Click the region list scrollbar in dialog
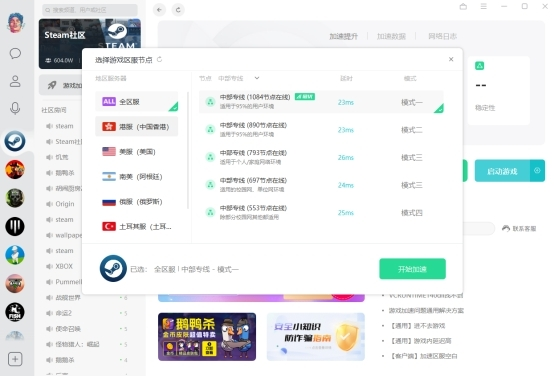The image size is (554, 376). [x=188, y=150]
